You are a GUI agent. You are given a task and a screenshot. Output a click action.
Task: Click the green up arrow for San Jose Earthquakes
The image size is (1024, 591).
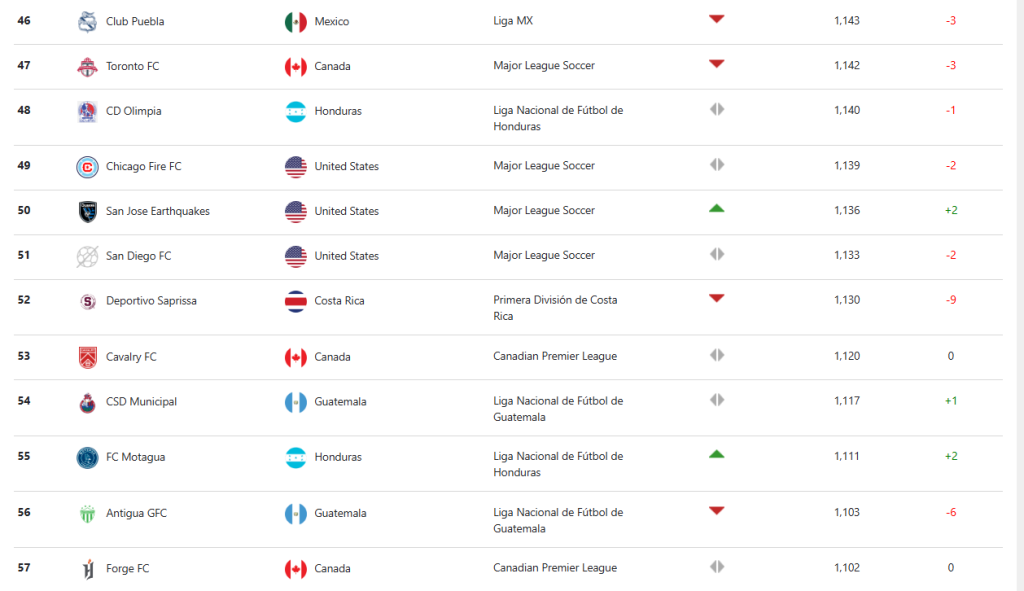(716, 209)
